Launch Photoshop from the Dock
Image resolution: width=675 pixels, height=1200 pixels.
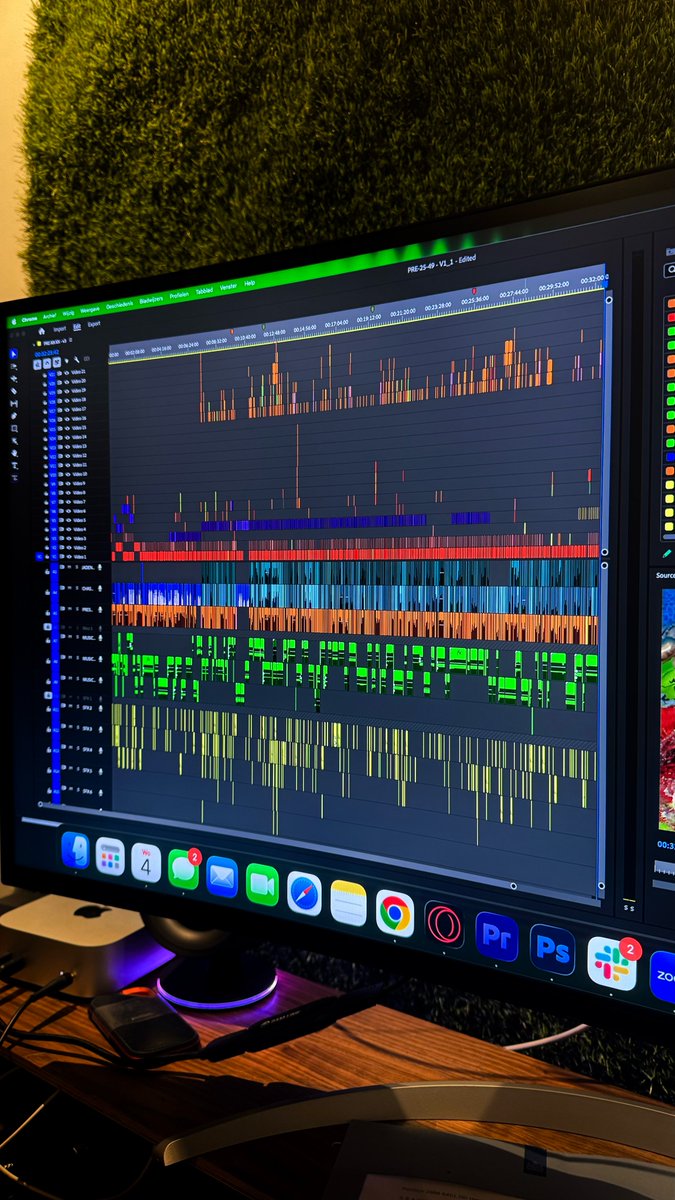[552, 949]
